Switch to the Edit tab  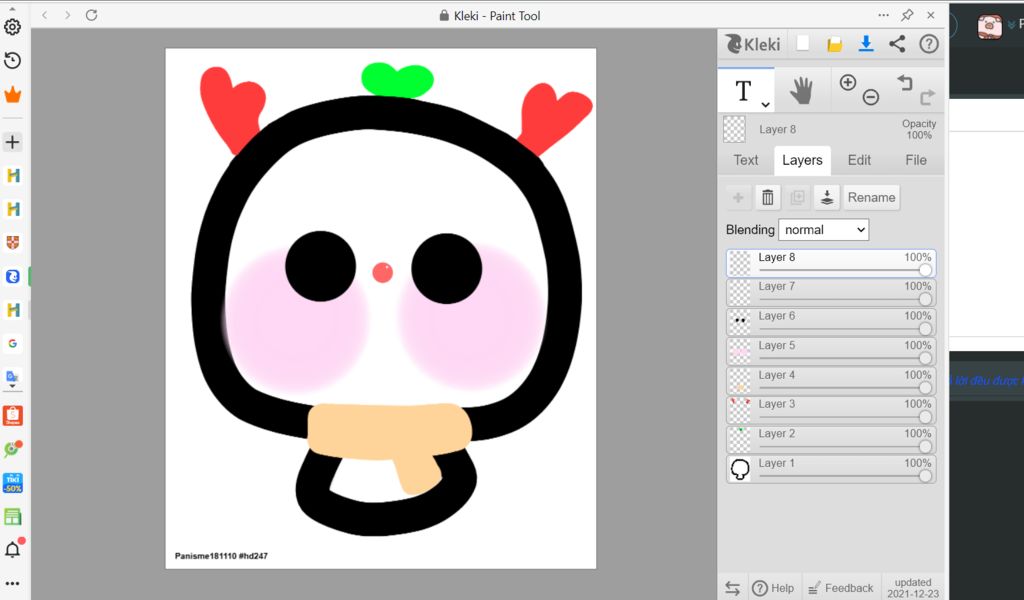click(859, 161)
